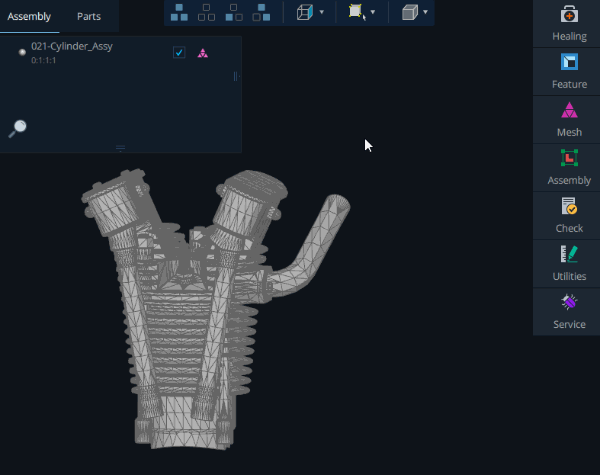The height and width of the screenshot is (475, 600).
Task: Switch to the Parts tab
Action: click(89, 16)
